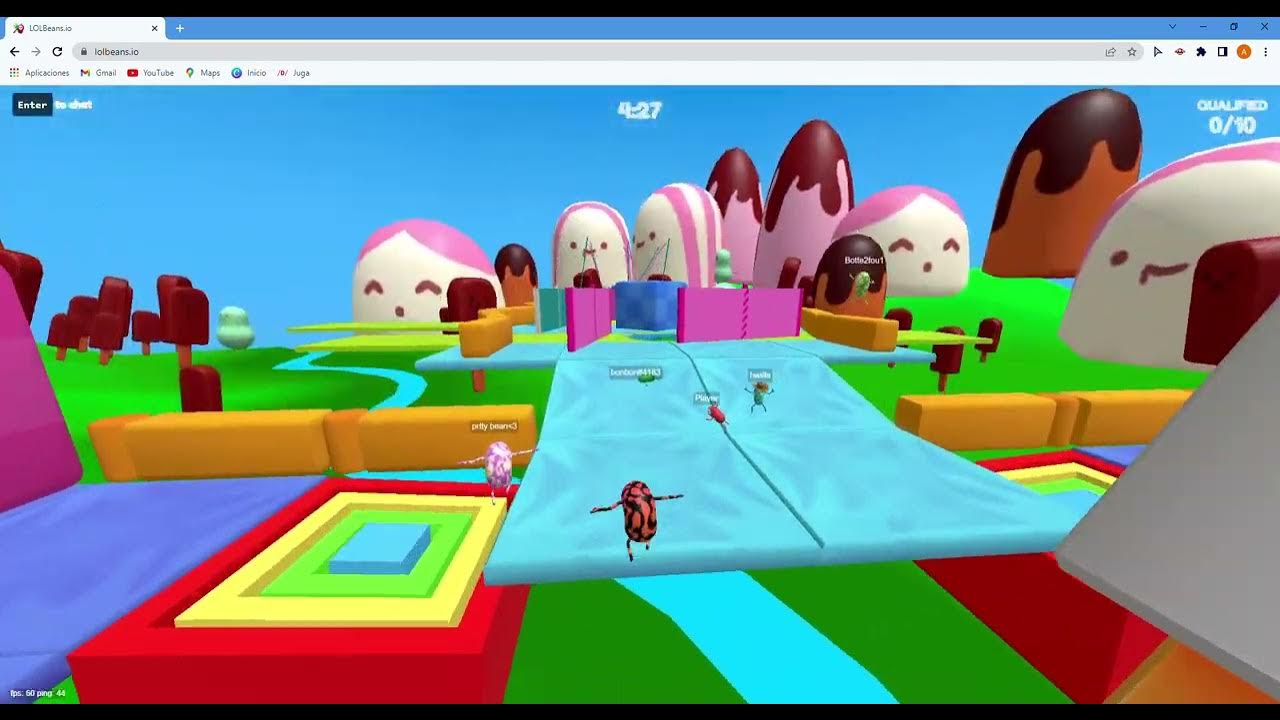
Task: Click the Qualified 0/10 counter
Action: coord(1232,118)
